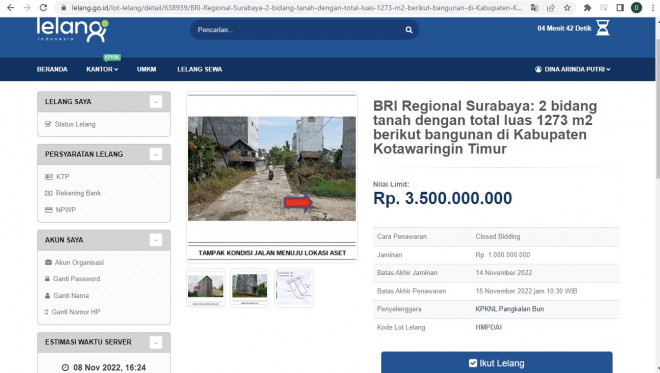Open the Ganti Password link

tap(72, 279)
